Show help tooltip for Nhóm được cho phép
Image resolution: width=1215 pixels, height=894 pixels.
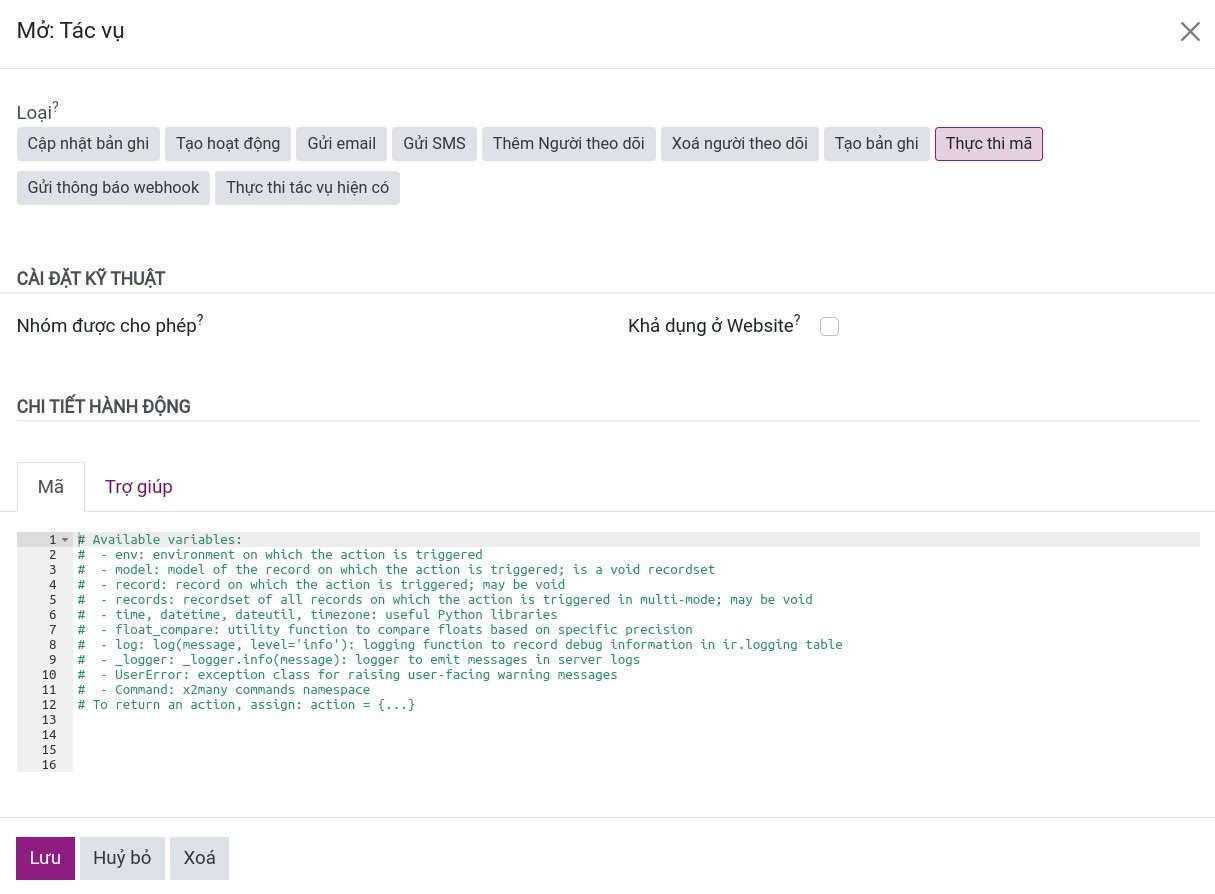coord(200,319)
